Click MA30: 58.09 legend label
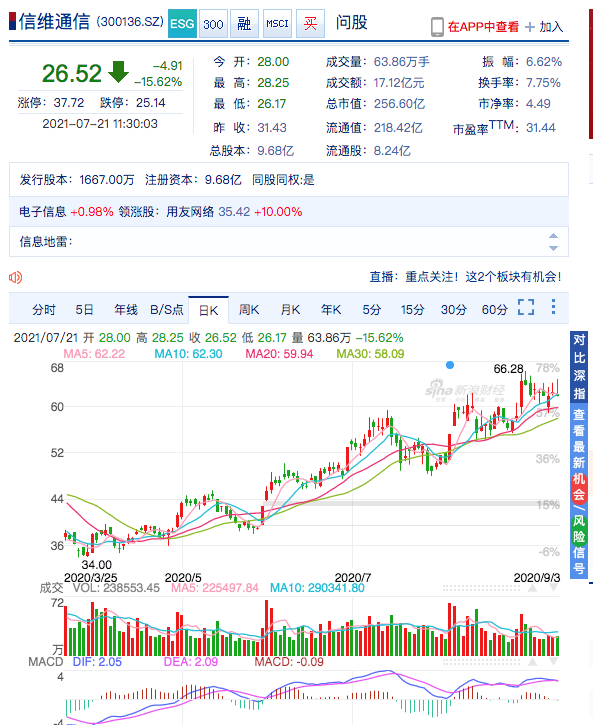This screenshot has width=593, height=725. (370, 354)
